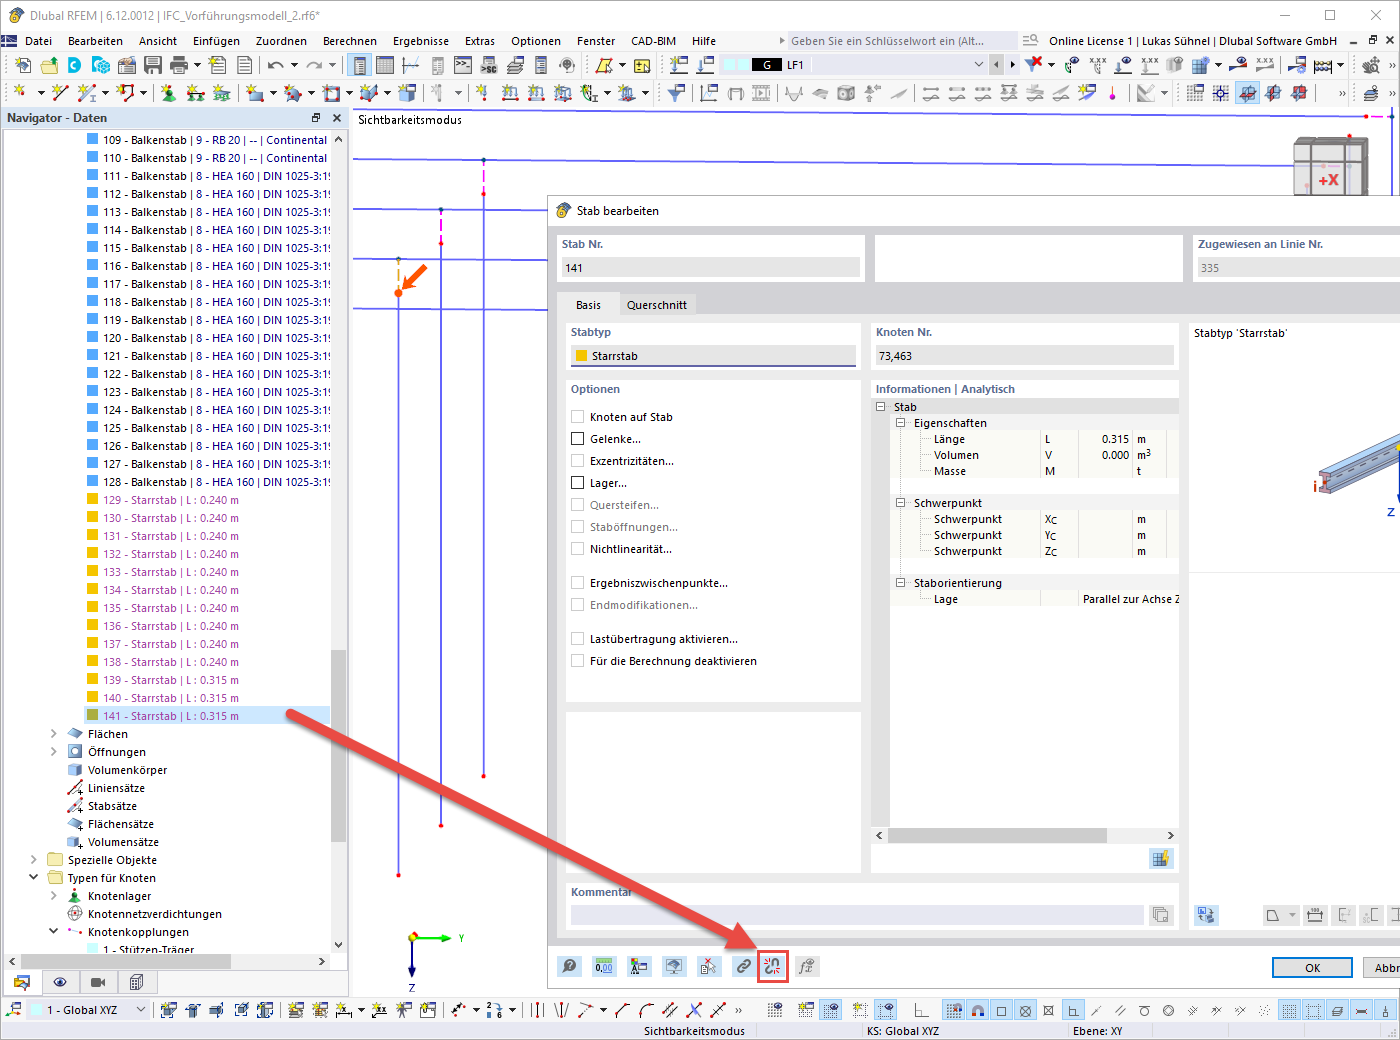This screenshot has height=1040, width=1400.
Task: Open the Stabtyp 'Starrstab' dropdown
Action: [713, 356]
